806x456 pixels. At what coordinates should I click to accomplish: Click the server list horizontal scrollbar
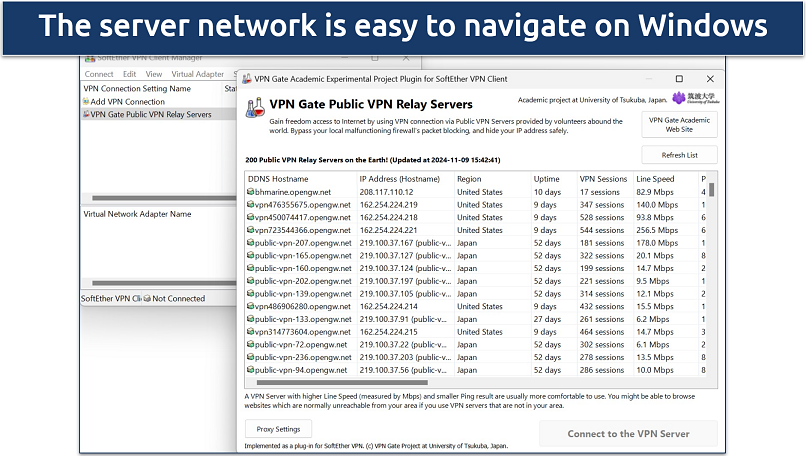(x=342, y=382)
